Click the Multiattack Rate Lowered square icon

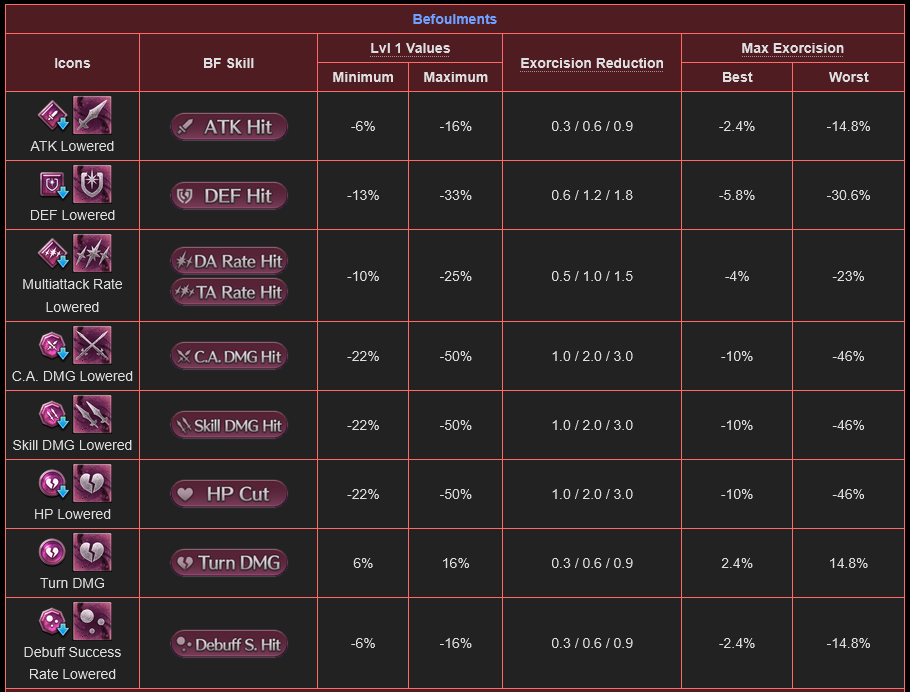(92, 254)
